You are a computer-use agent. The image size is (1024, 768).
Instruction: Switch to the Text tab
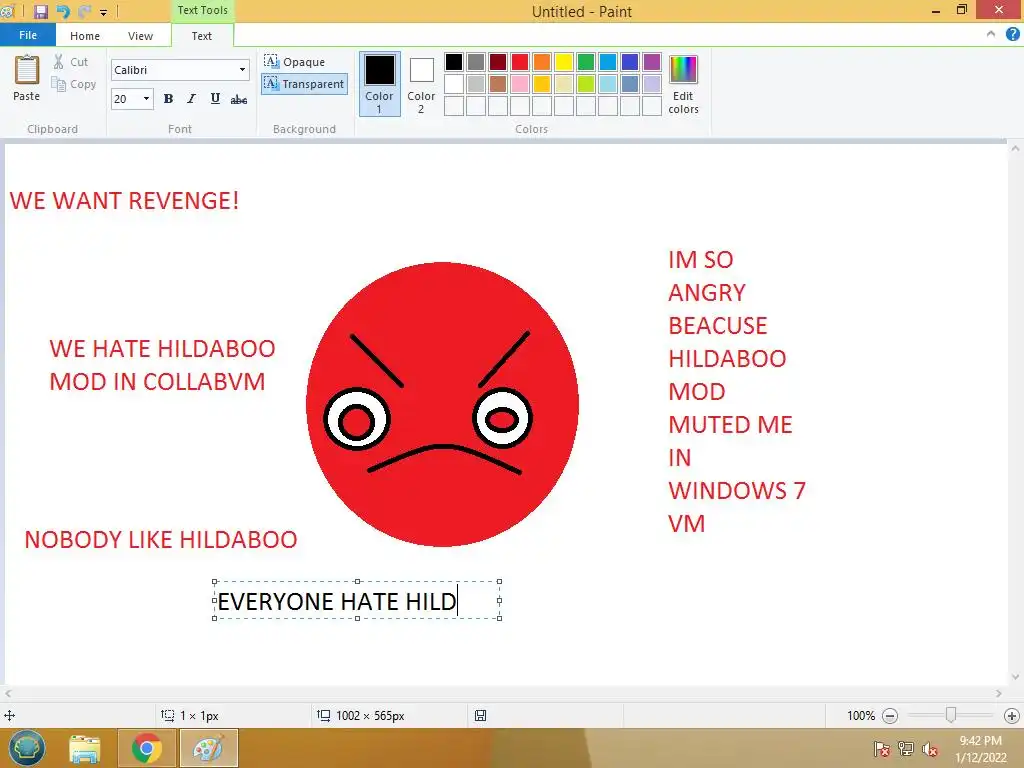(x=202, y=36)
